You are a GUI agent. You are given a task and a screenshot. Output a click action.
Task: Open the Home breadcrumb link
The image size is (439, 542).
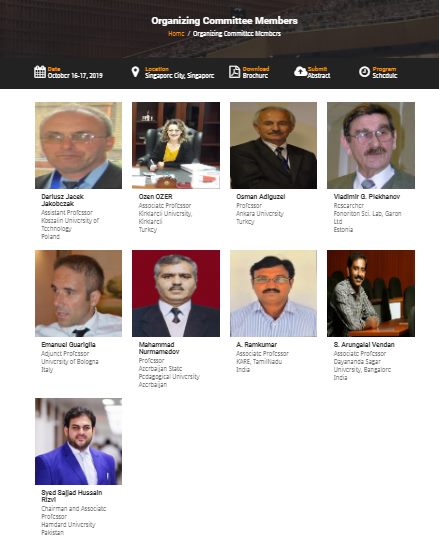coord(176,34)
